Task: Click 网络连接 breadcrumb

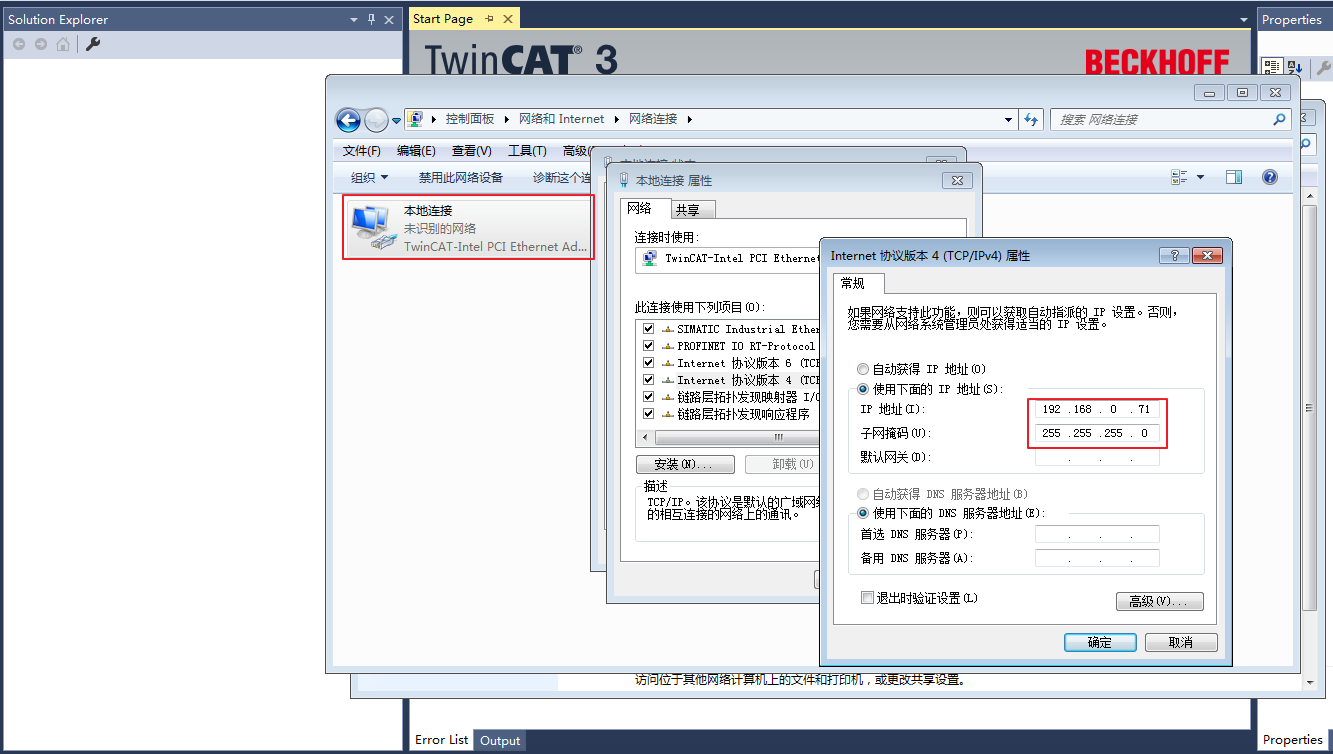Action: point(653,119)
